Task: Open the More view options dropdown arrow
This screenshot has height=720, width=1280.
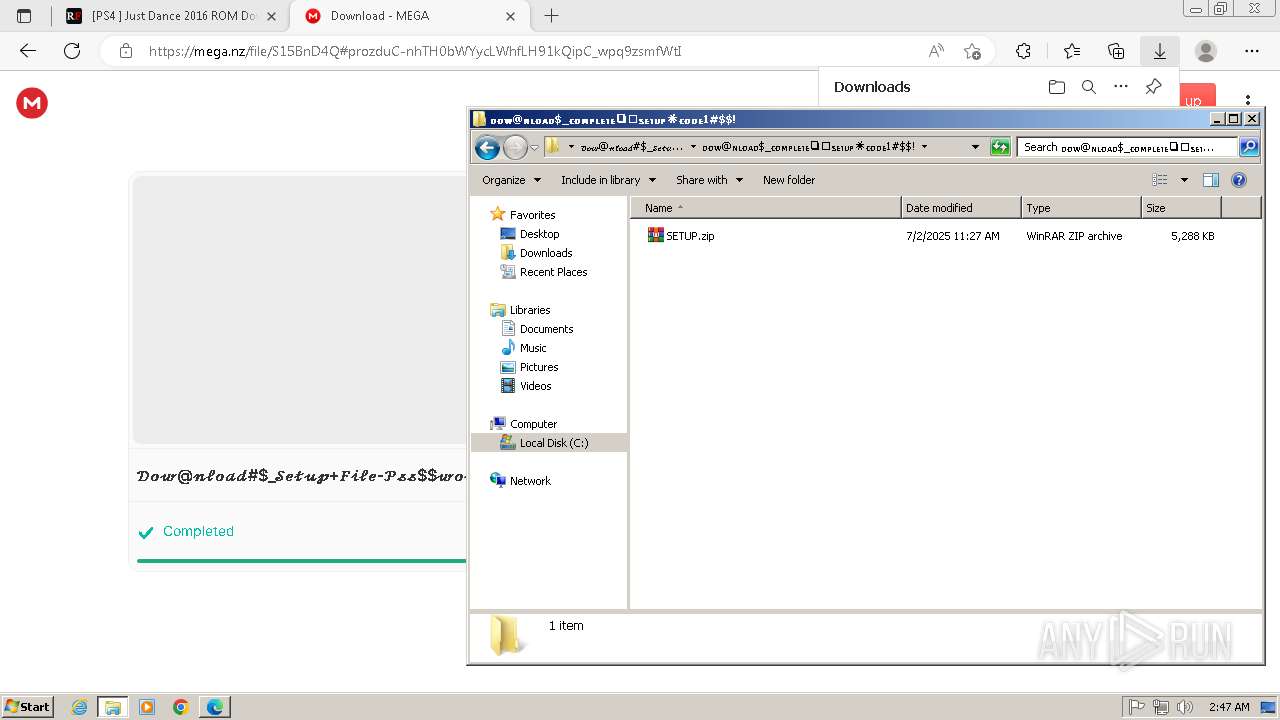Action: pyautogui.click(x=1184, y=180)
